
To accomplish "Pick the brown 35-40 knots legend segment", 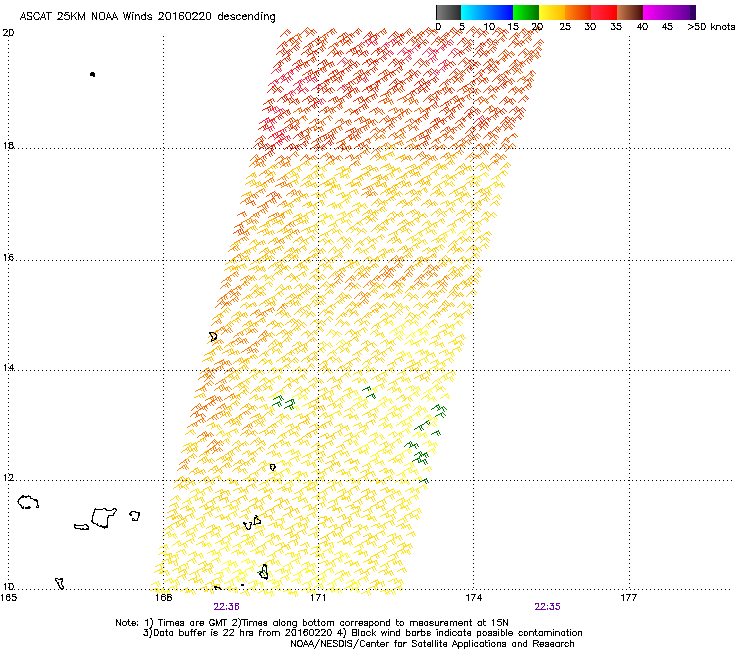I will tap(630, 12).
